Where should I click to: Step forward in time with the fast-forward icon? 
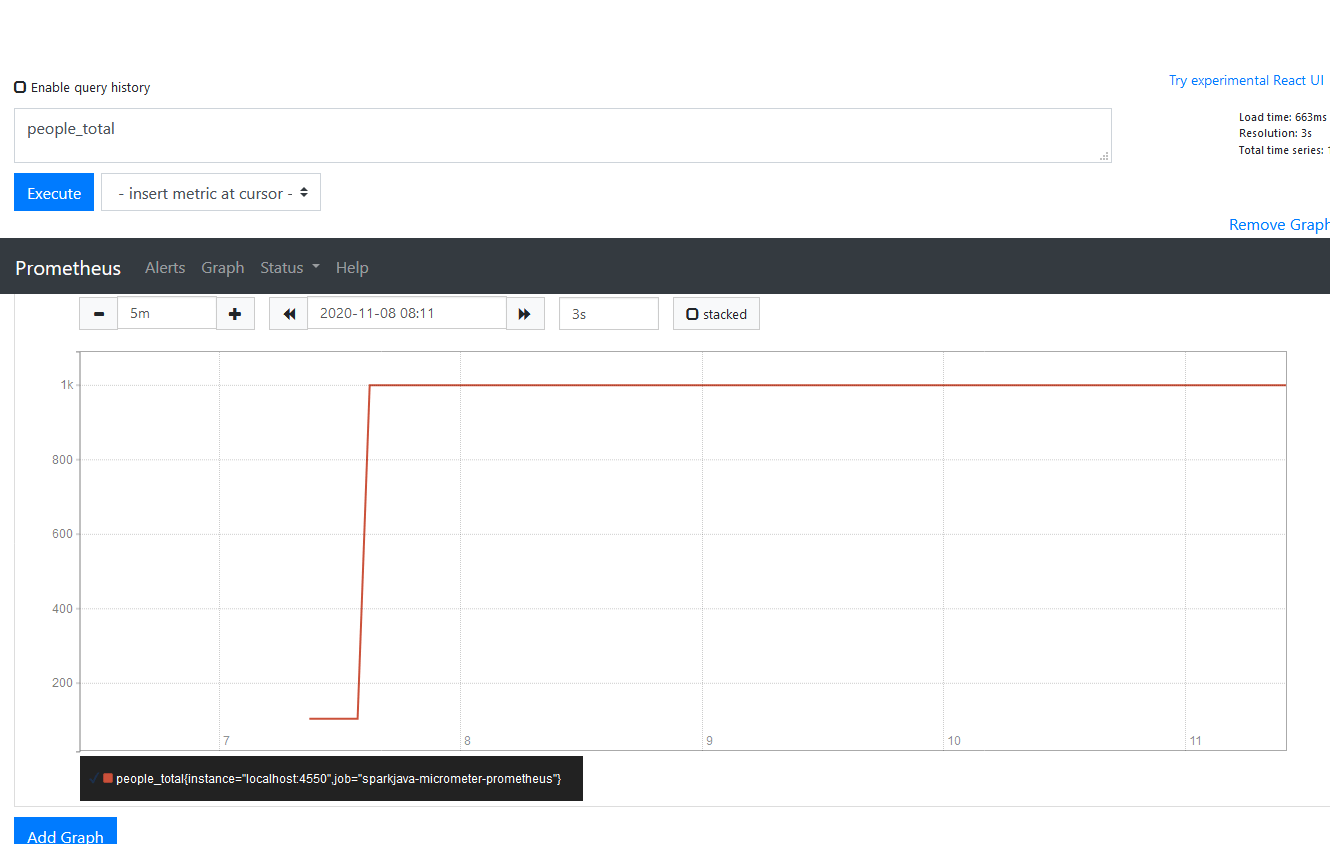tap(525, 313)
